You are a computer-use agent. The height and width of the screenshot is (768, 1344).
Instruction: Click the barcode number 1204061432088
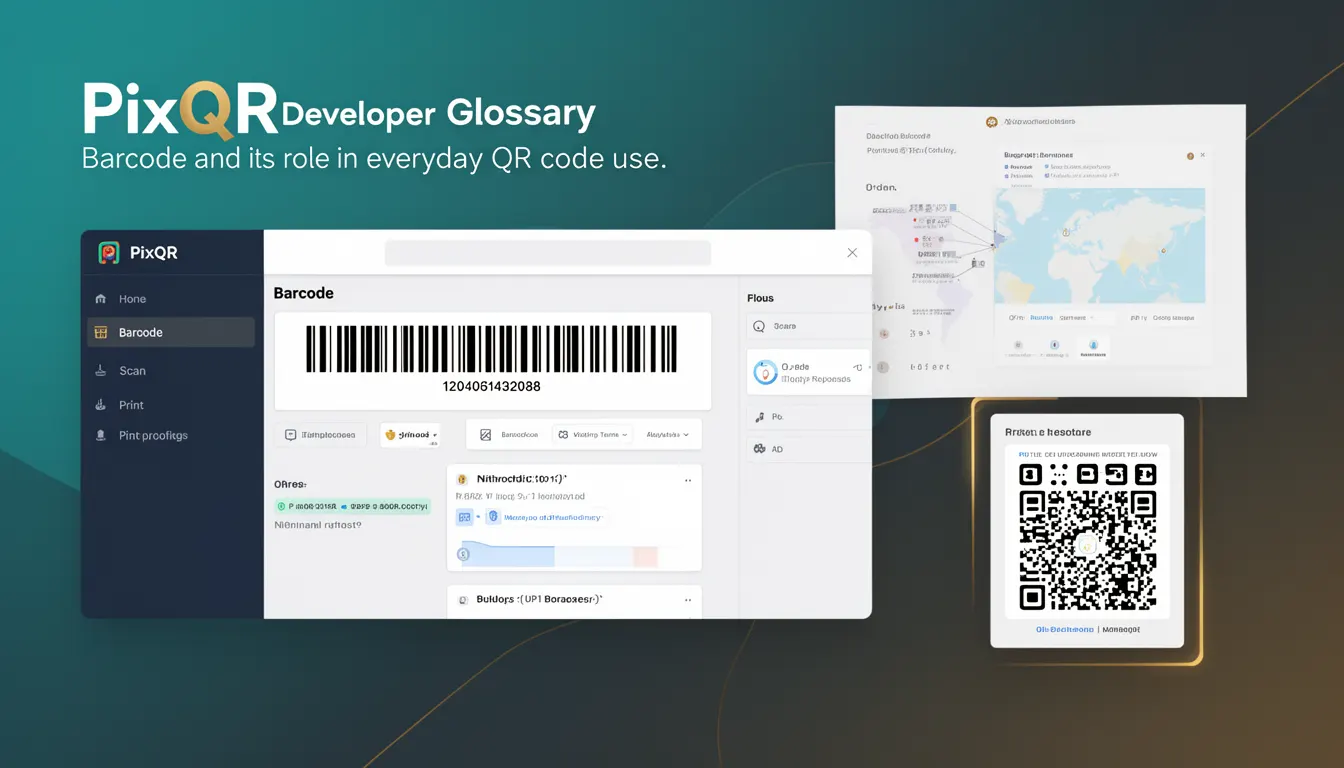pos(491,385)
